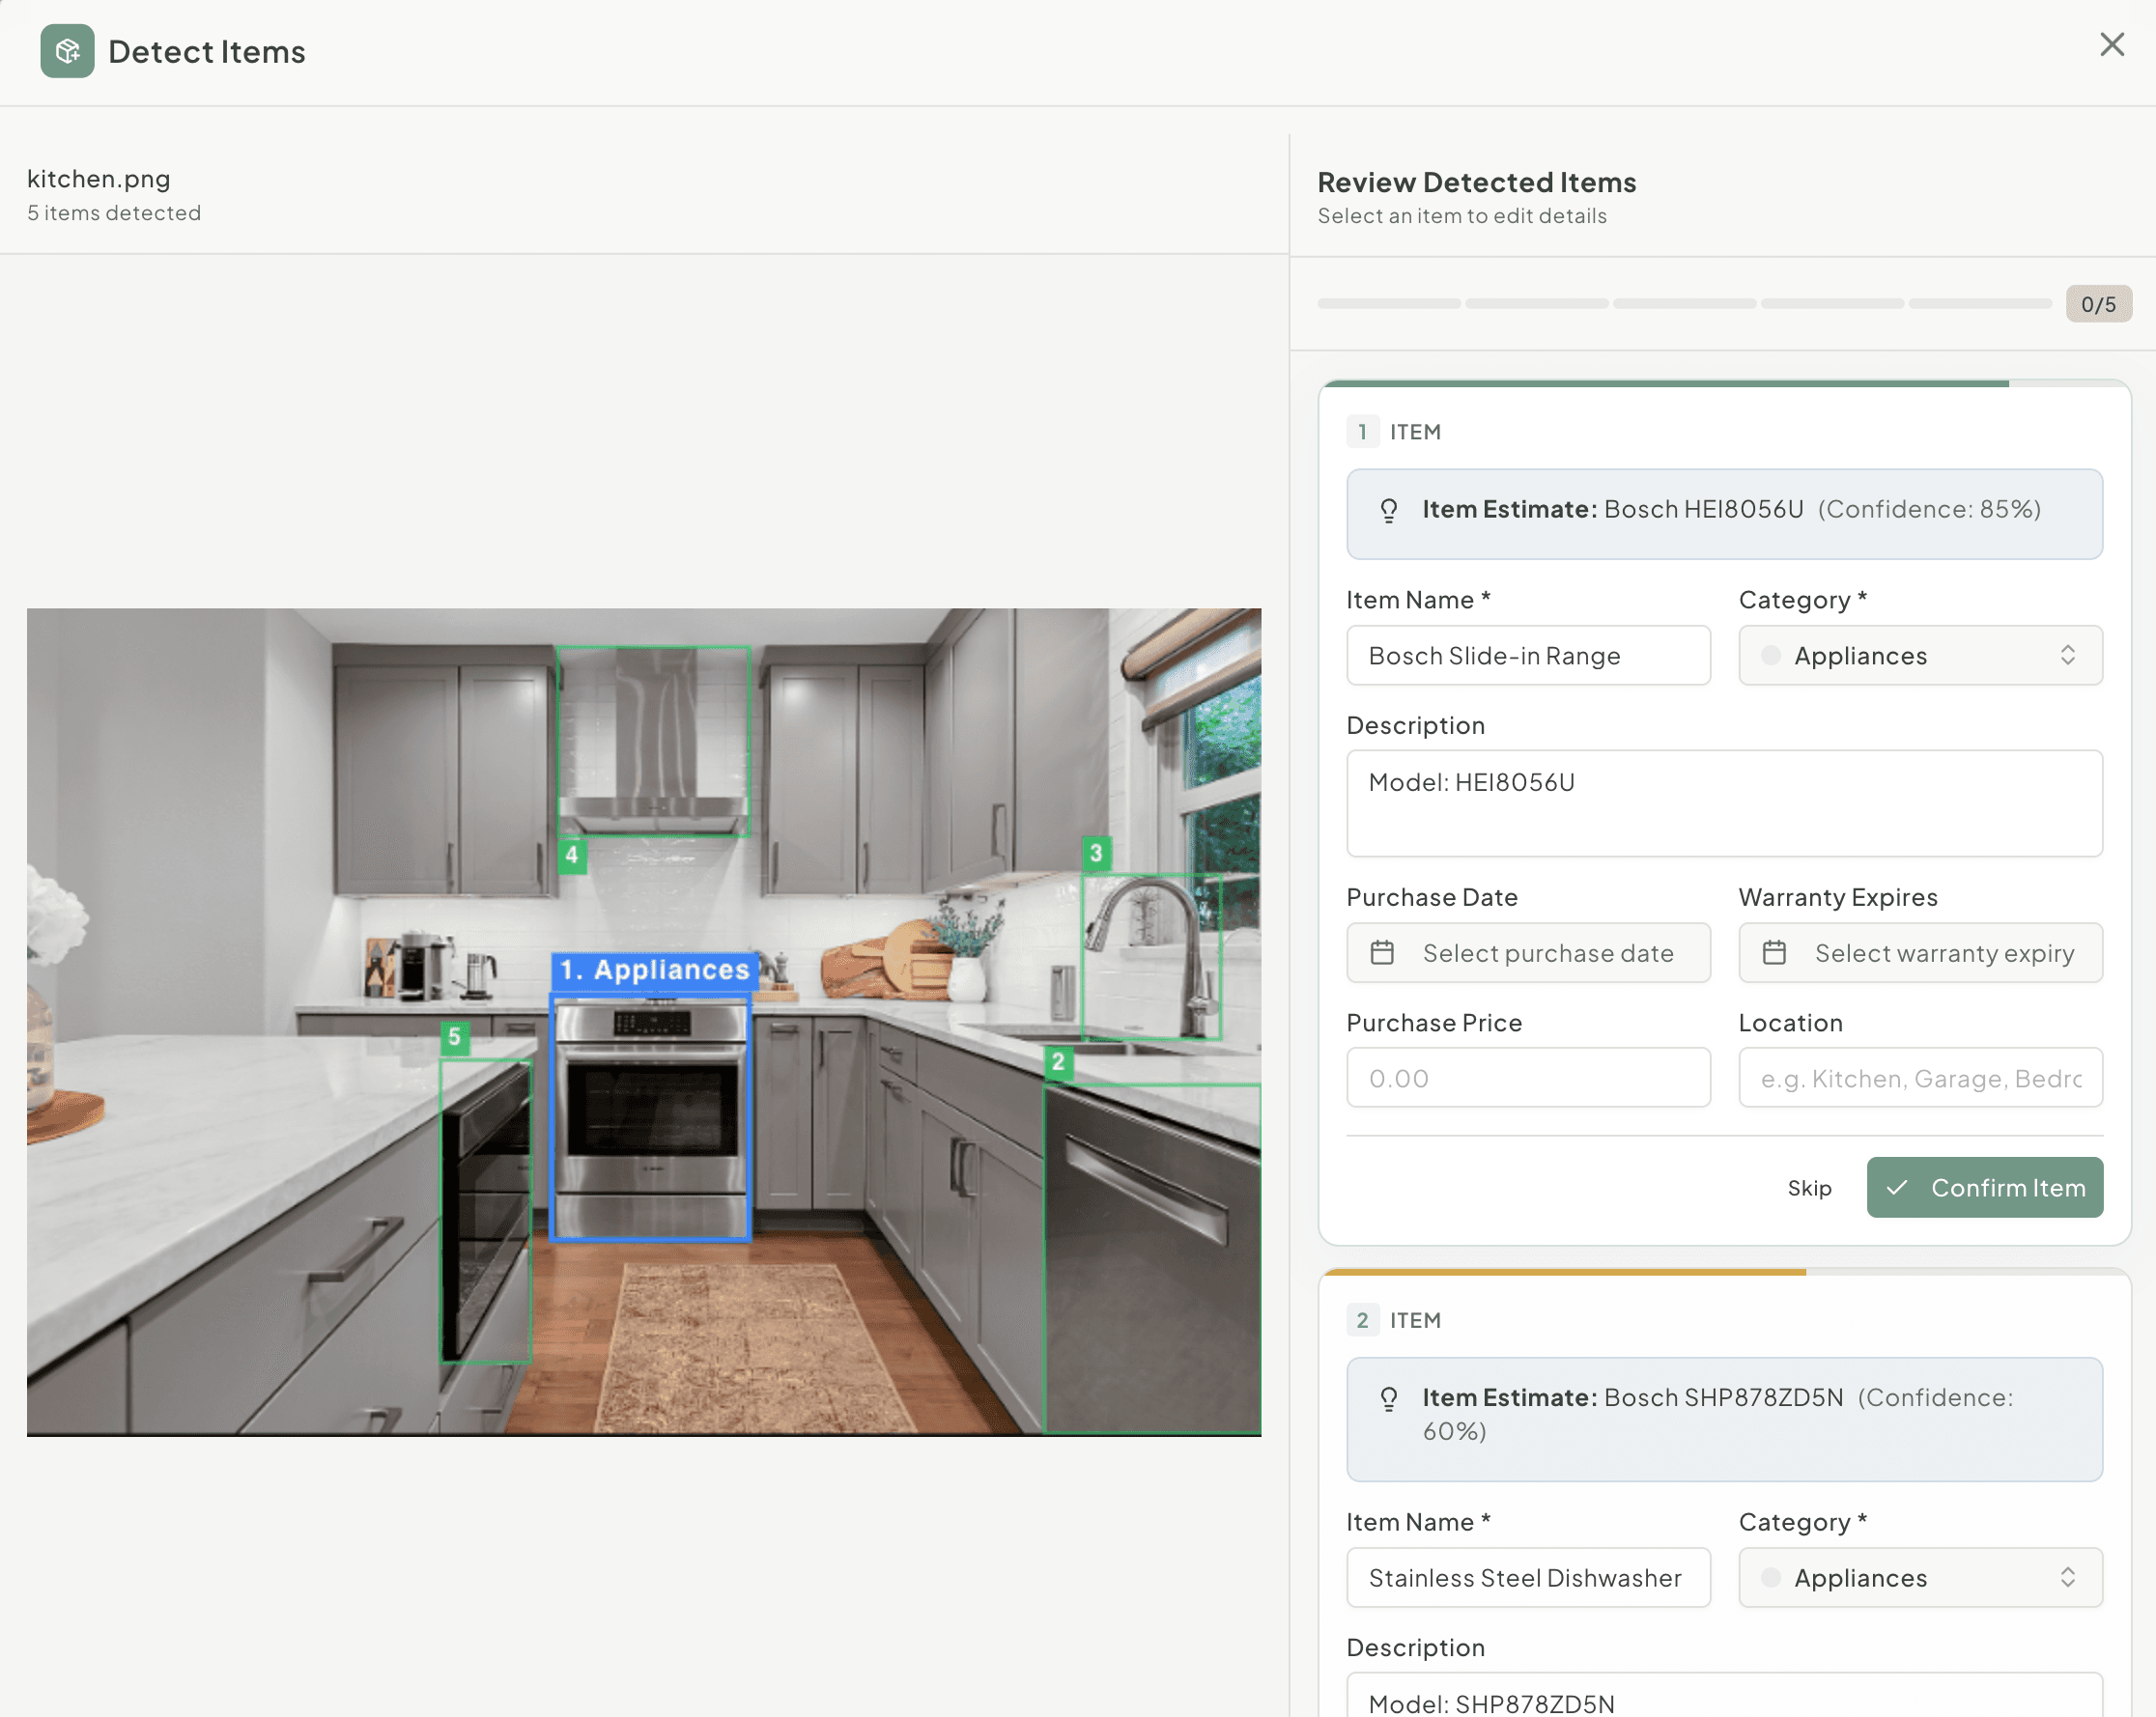
Task: Close the Detect Items dialog
Action: tap(2111, 44)
